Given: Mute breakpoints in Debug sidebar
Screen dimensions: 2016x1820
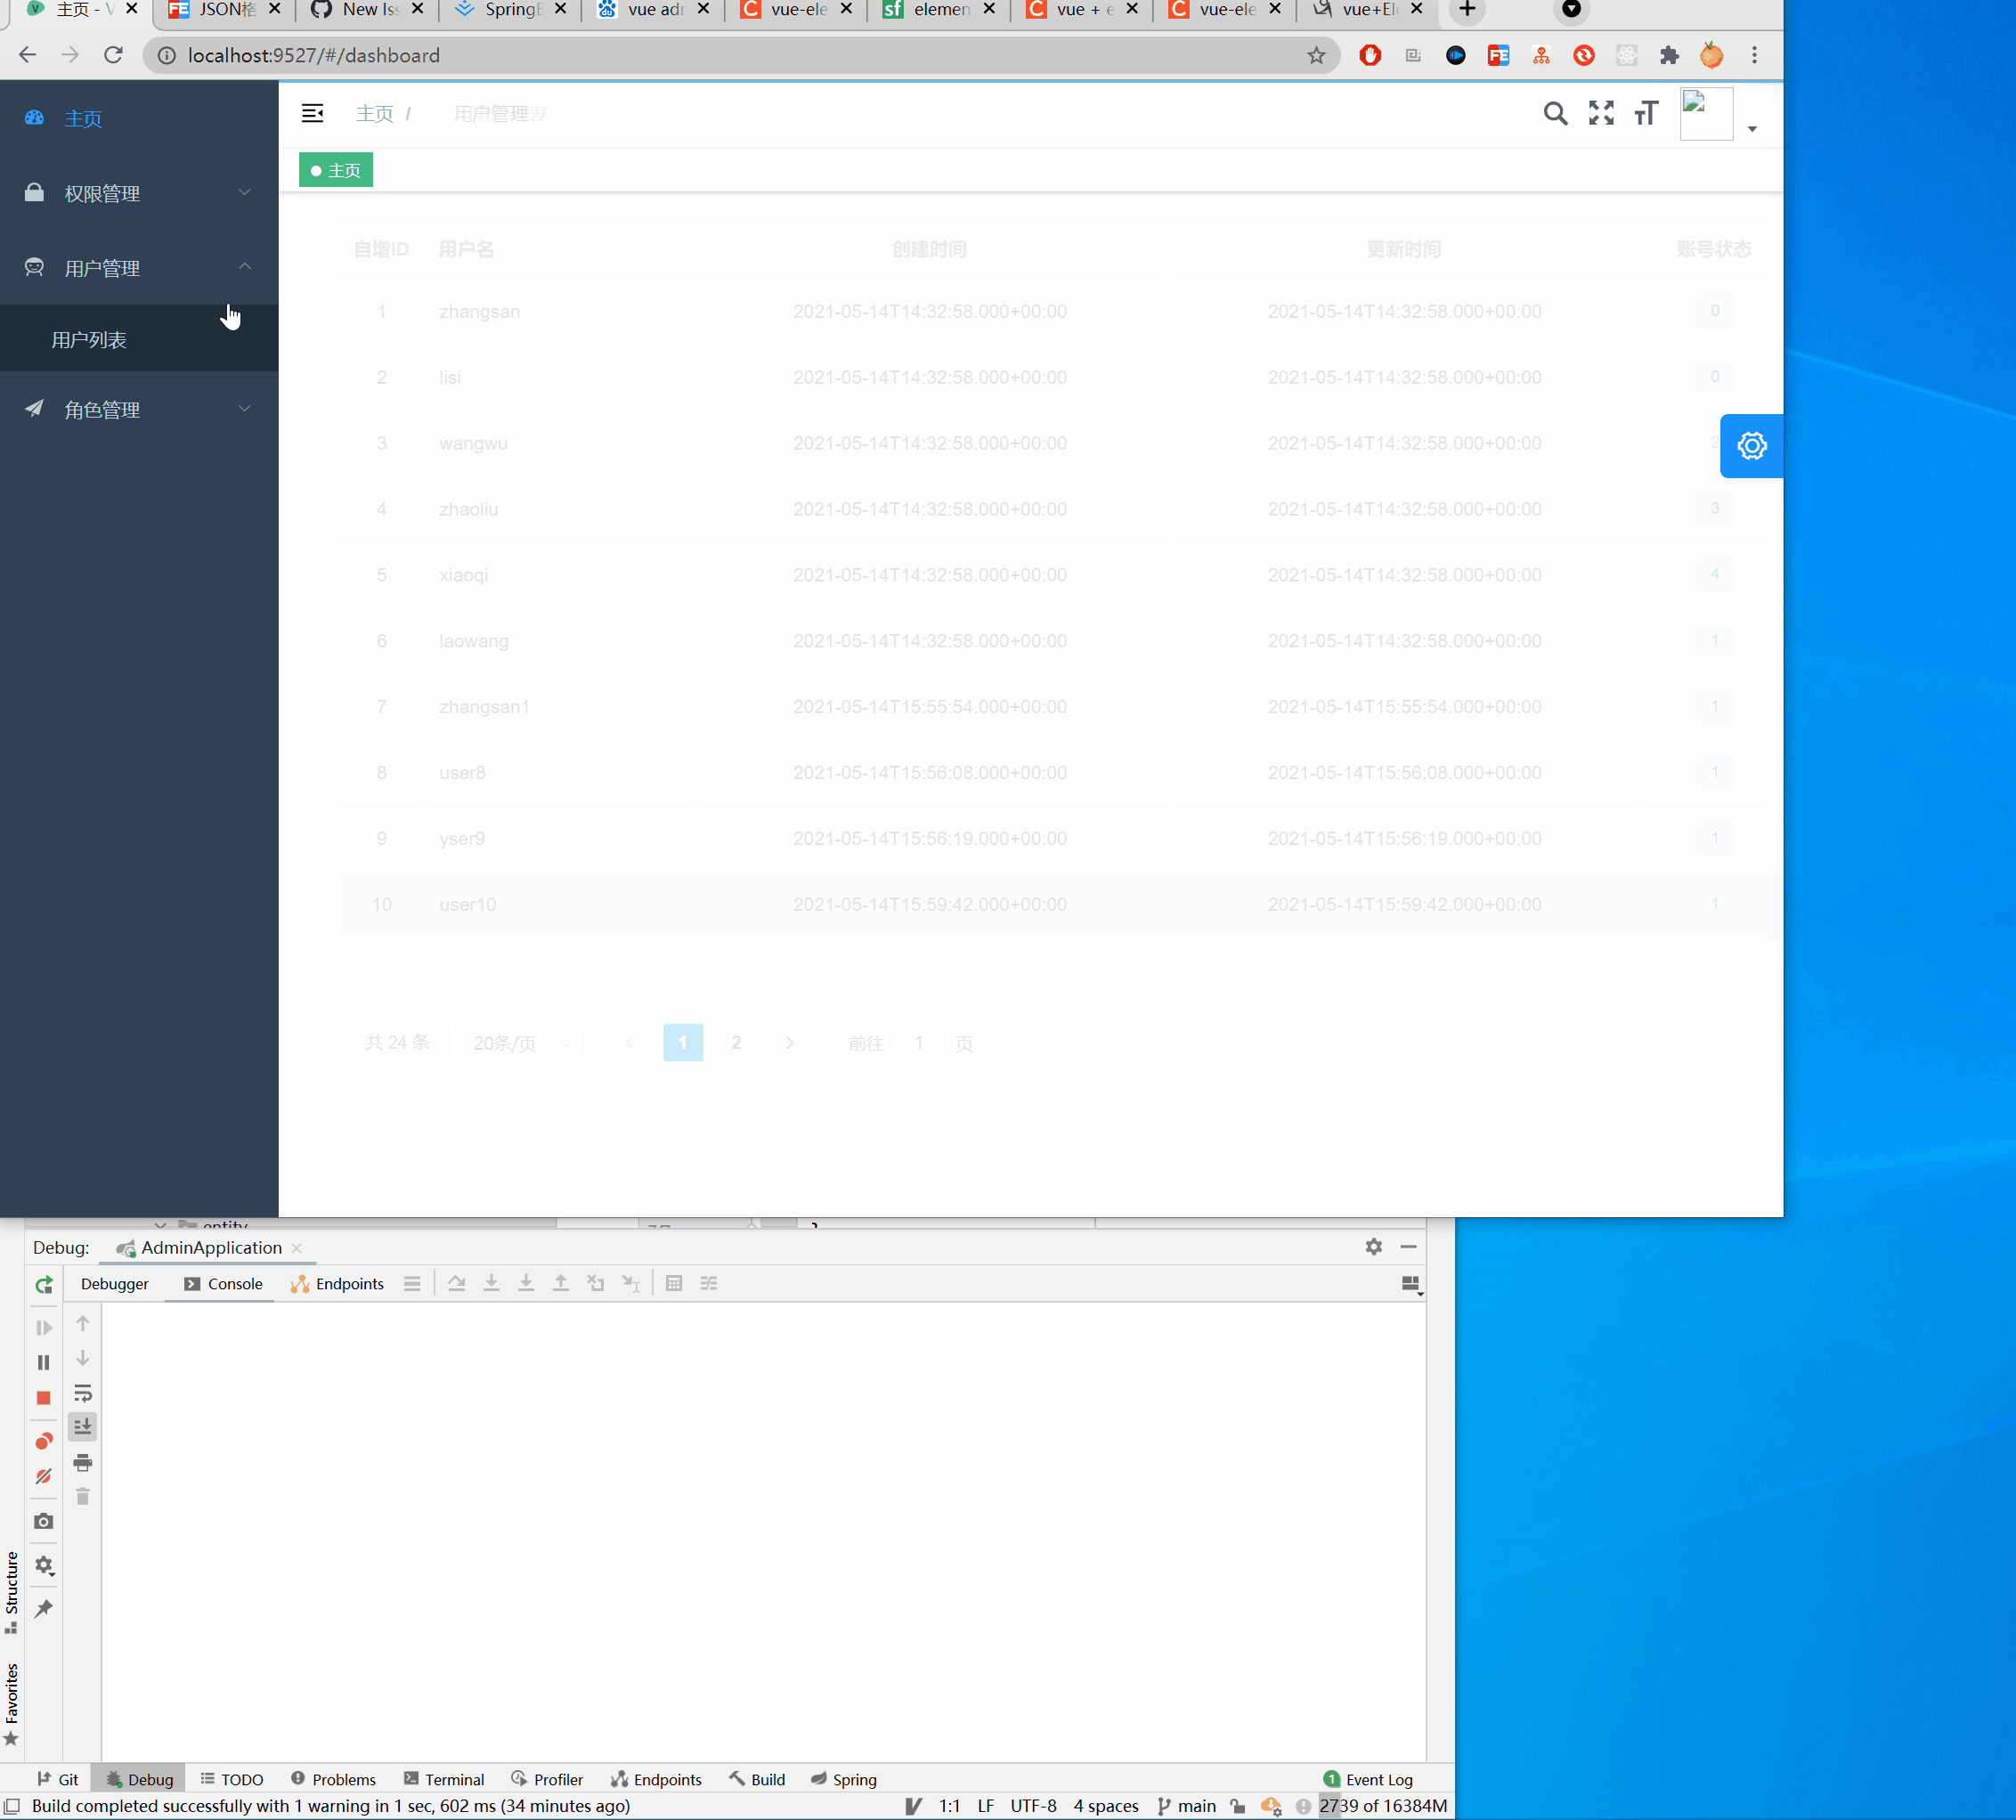Looking at the screenshot, I should pyautogui.click(x=44, y=1477).
